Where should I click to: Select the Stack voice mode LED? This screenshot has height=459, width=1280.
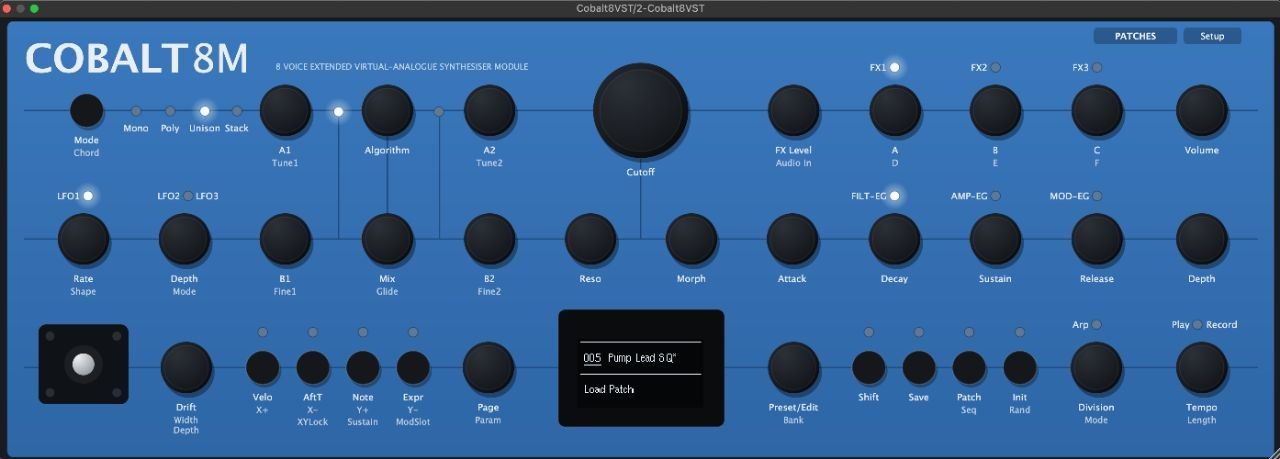pyautogui.click(x=237, y=111)
